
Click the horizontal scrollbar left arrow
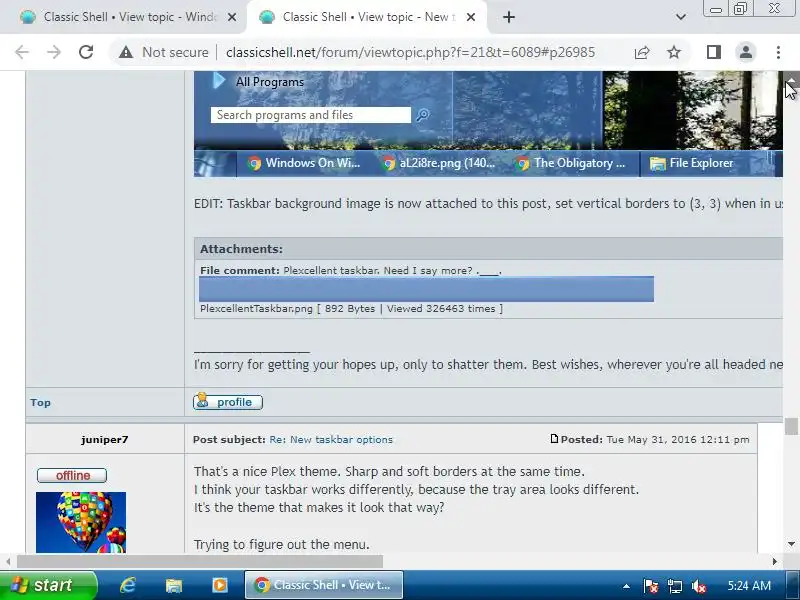point(8,561)
